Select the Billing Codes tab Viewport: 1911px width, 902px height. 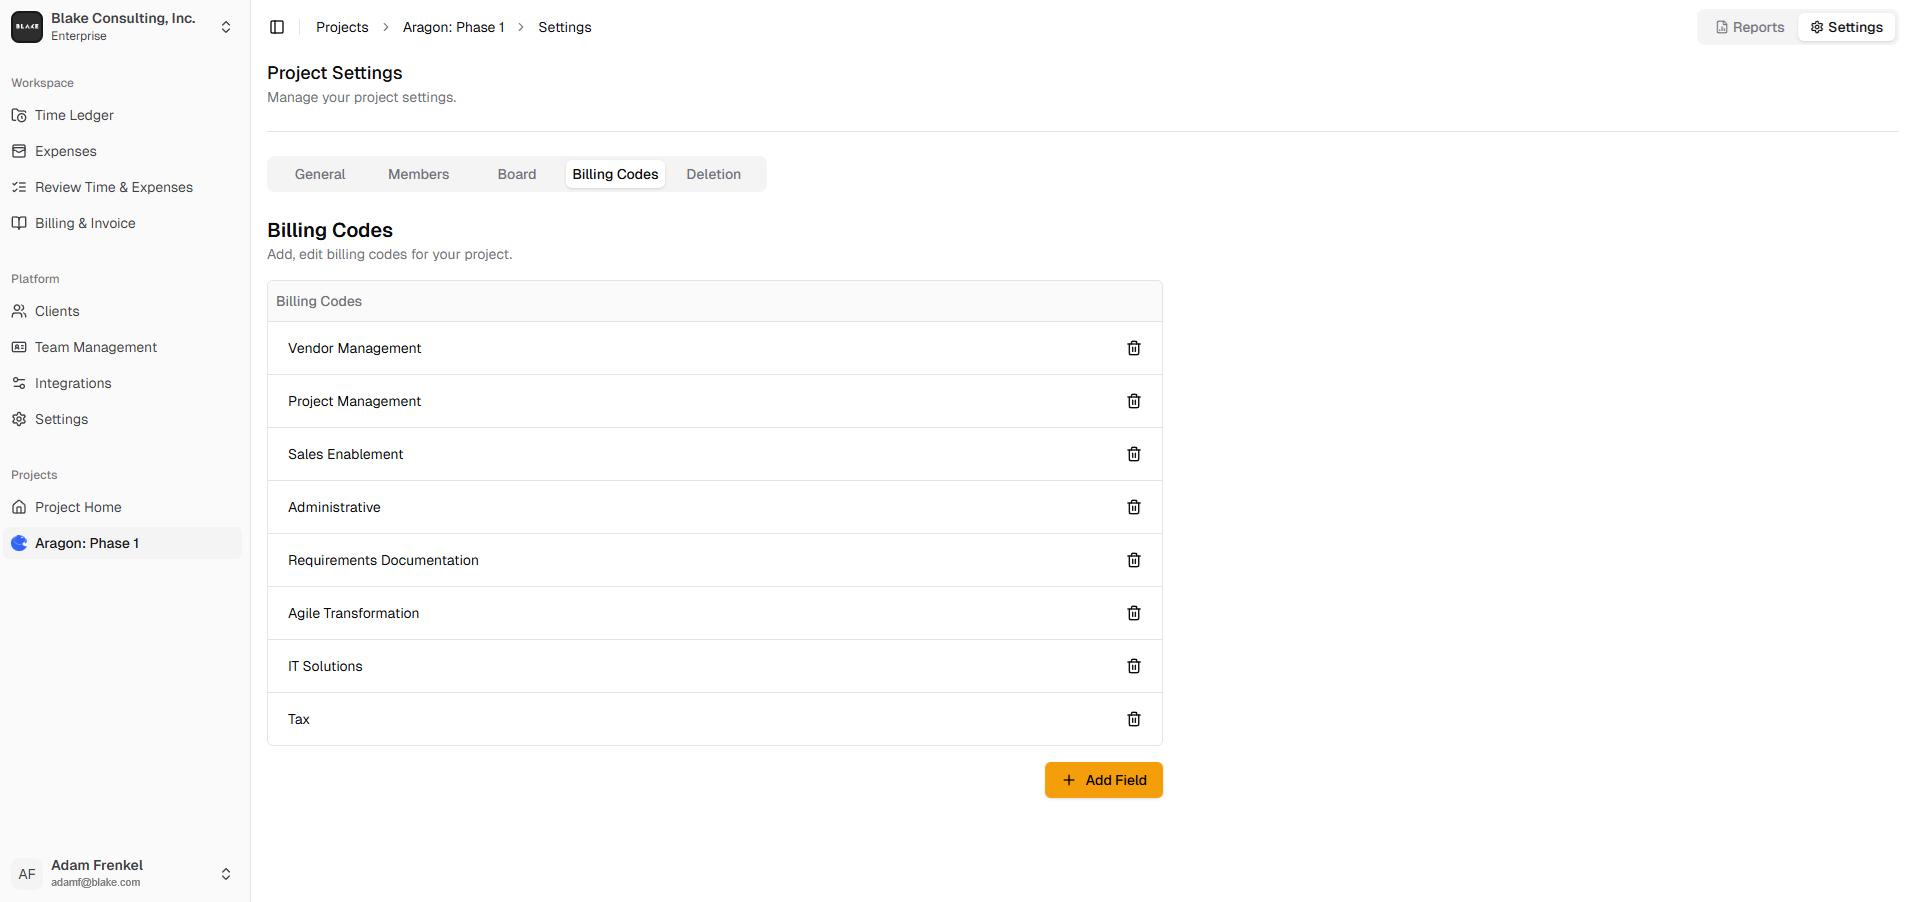coord(615,174)
